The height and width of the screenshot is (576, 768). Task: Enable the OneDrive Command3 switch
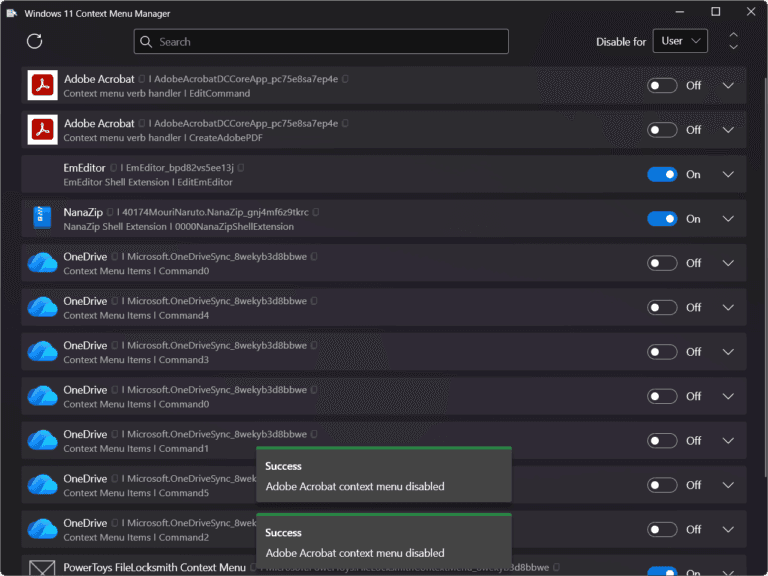click(x=662, y=352)
